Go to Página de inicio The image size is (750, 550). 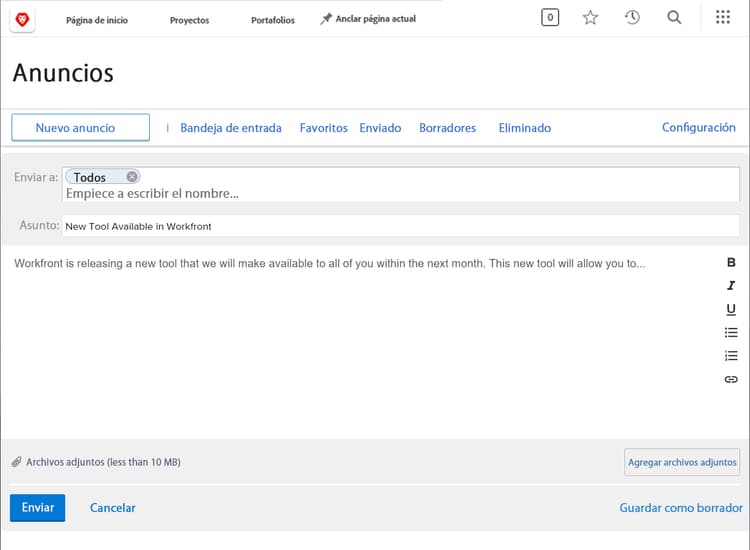click(97, 20)
